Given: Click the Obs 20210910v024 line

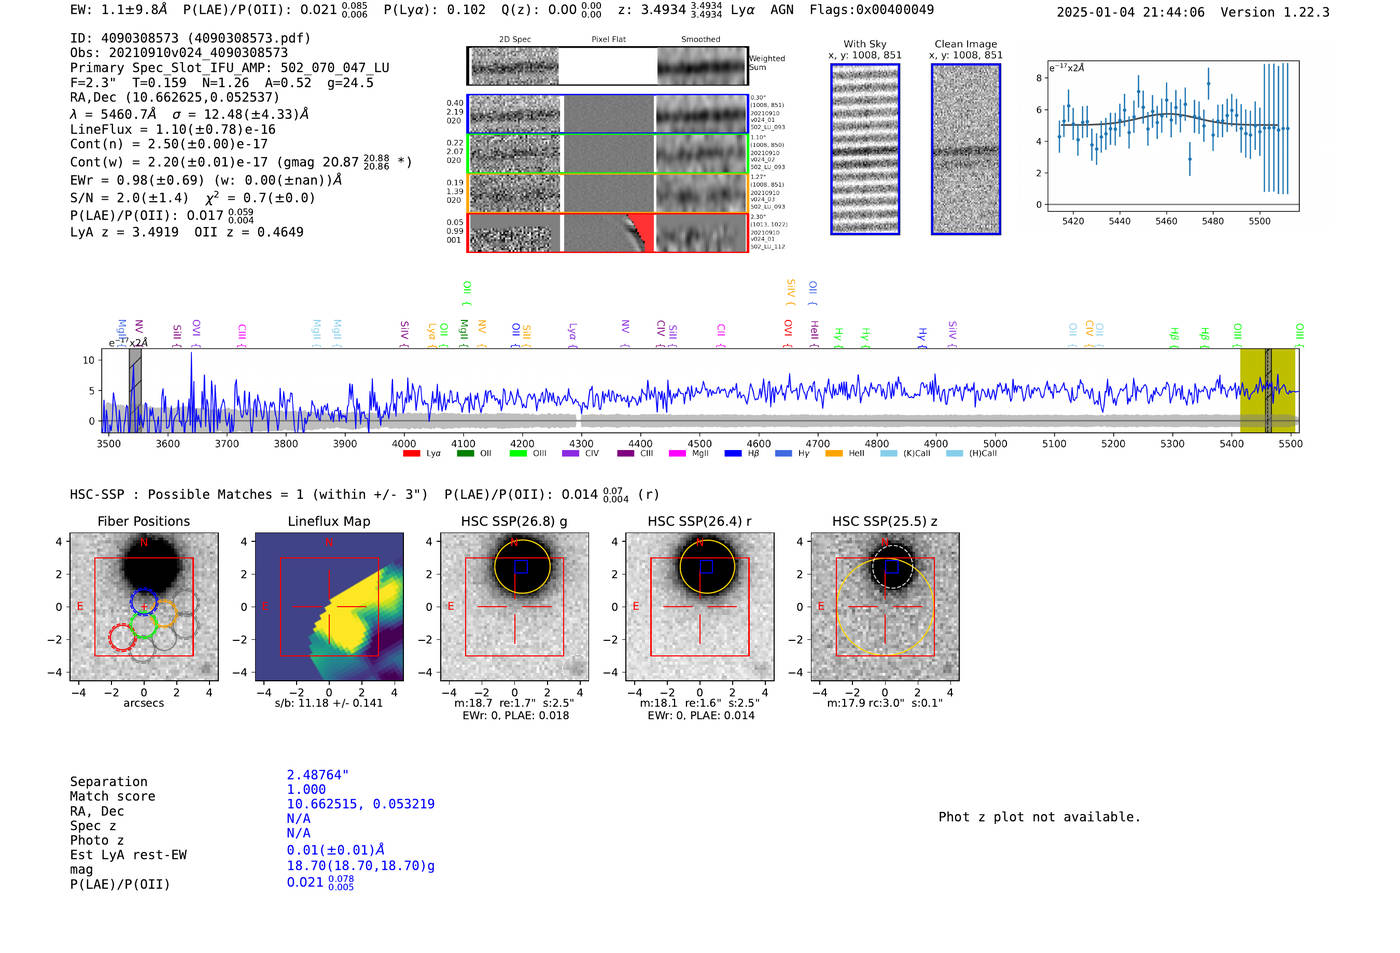Looking at the screenshot, I should 179,53.
